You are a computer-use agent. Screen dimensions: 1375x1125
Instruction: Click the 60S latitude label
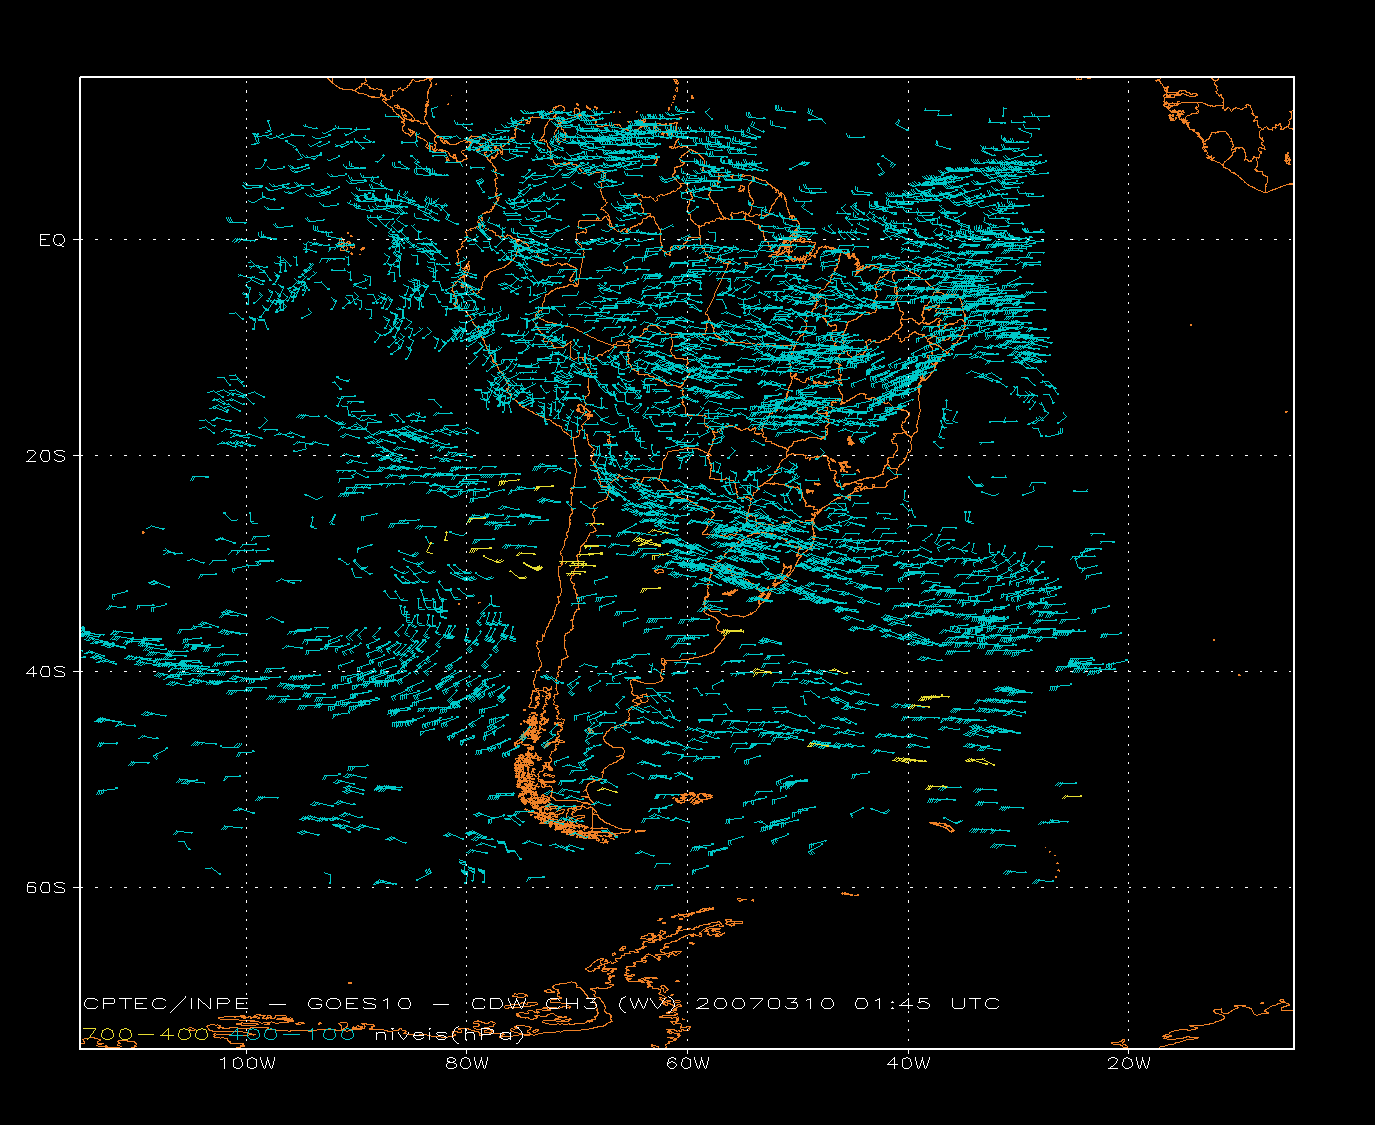(46, 888)
